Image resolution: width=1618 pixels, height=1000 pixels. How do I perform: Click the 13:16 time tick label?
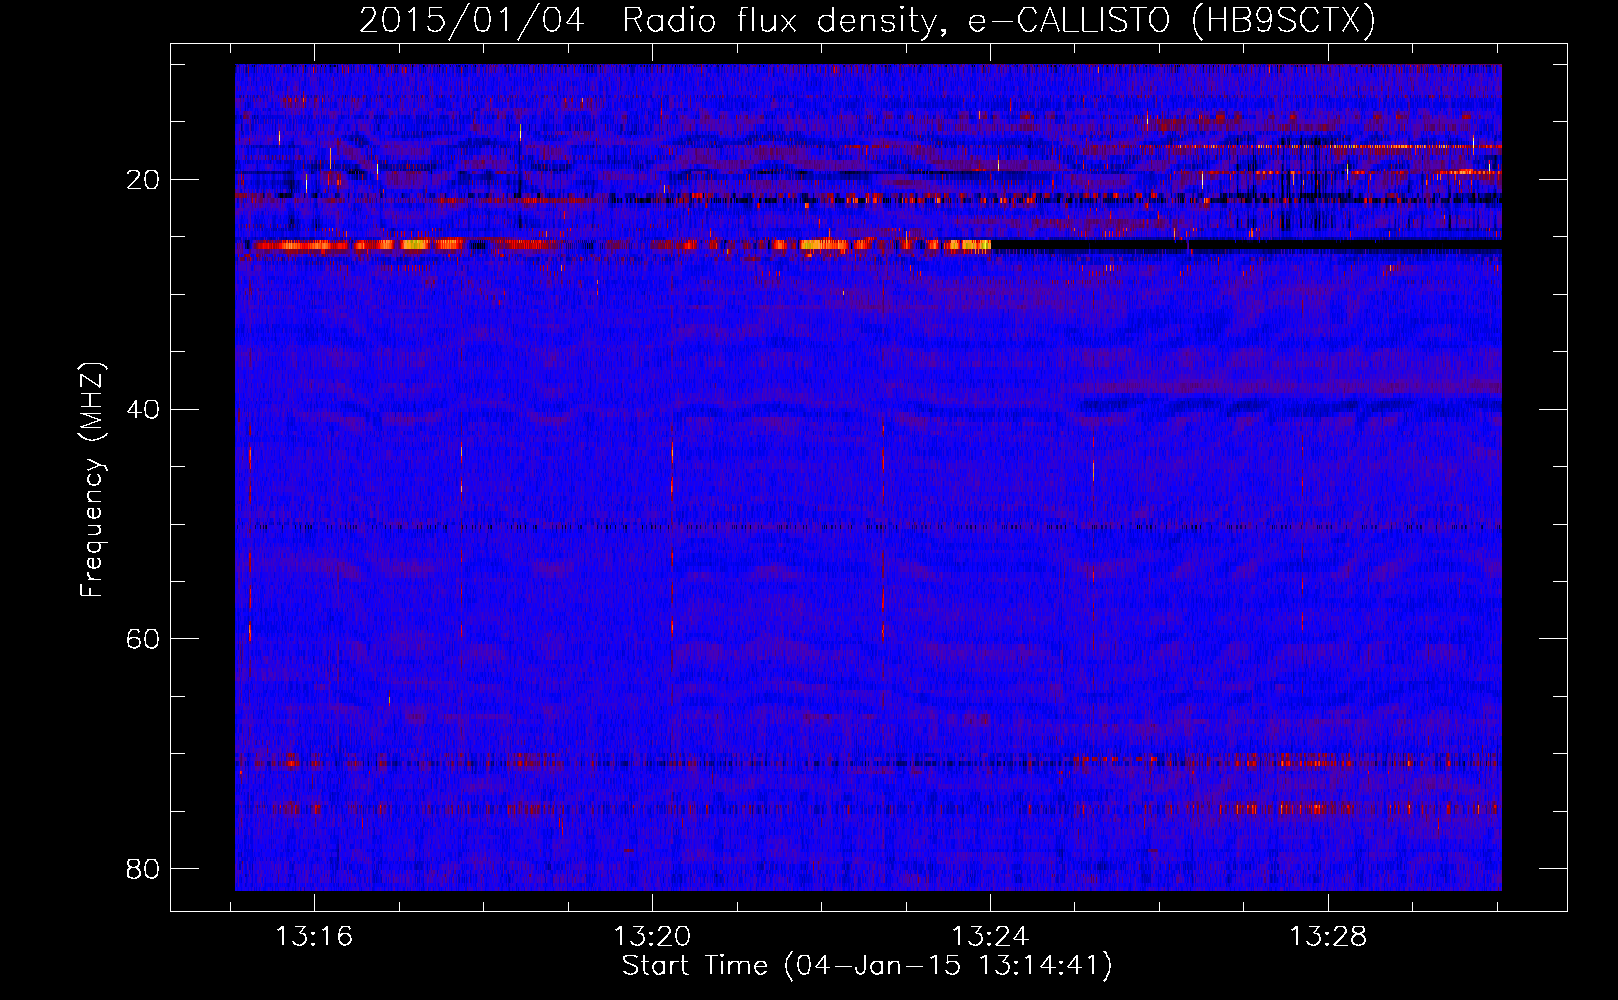pyautogui.click(x=315, y=937)
